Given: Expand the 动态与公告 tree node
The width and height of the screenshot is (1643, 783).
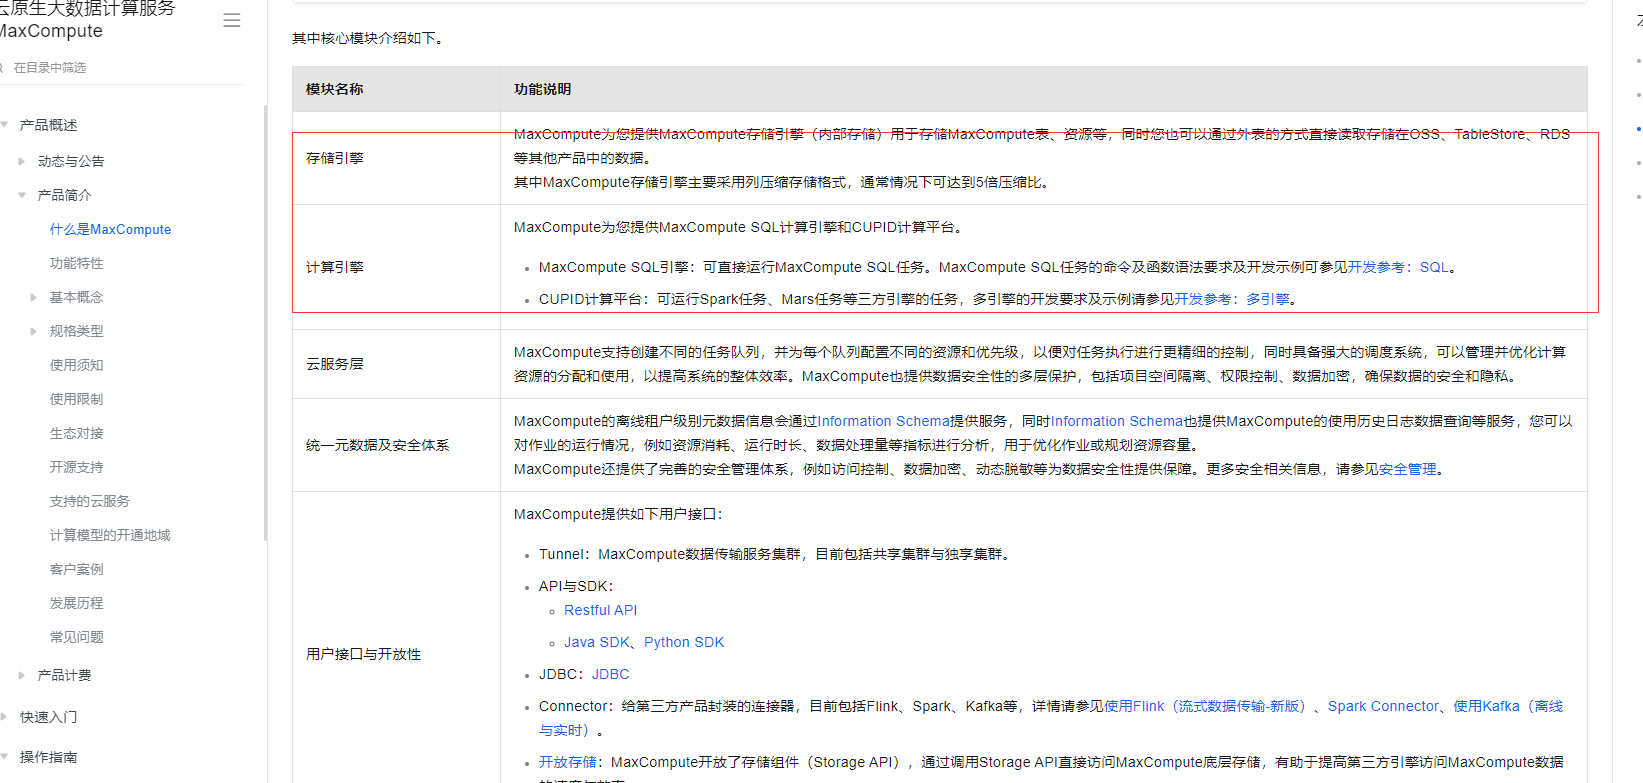Looking at the screenshot, I should [22, 161].
